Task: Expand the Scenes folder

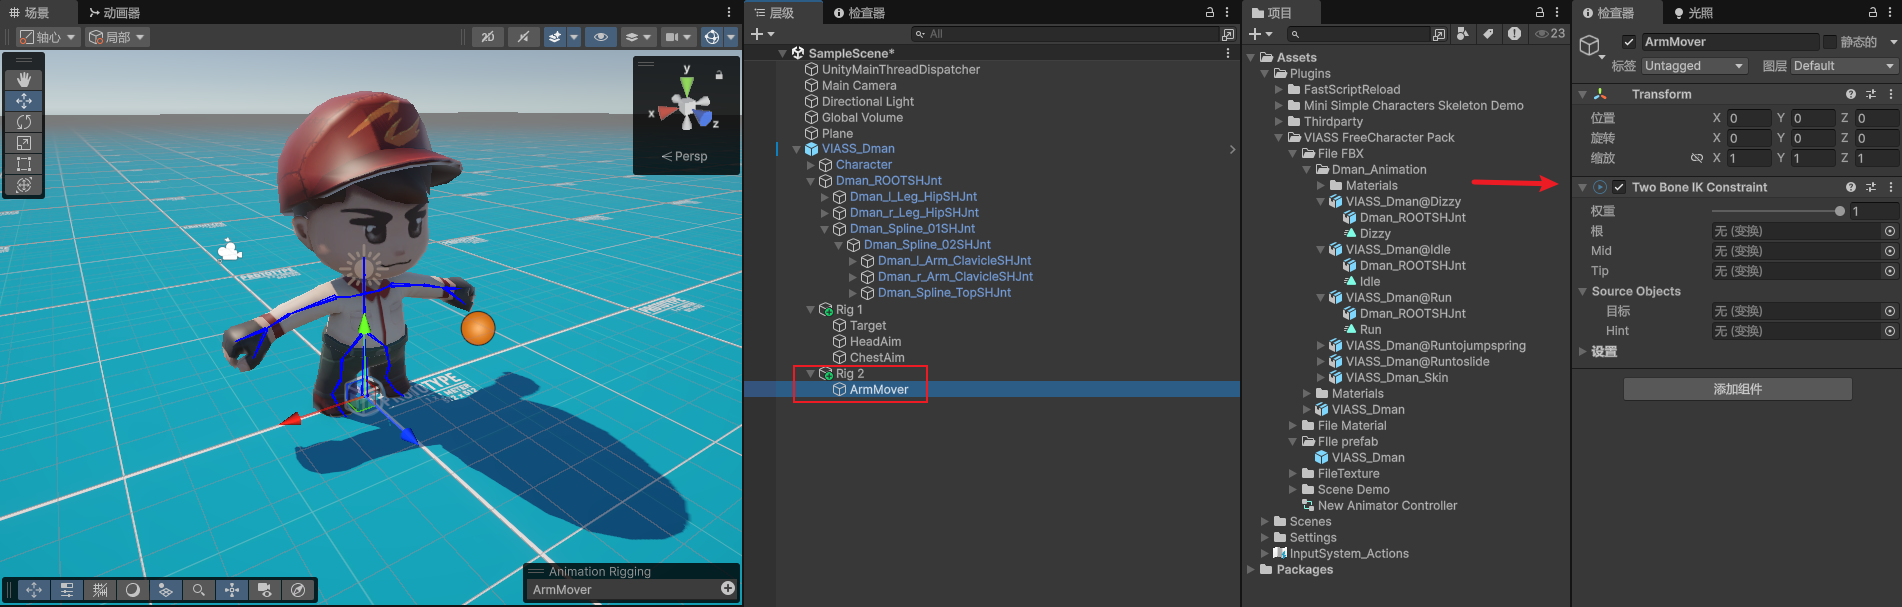Action: pyautogui.click(x=1265, y=522)
